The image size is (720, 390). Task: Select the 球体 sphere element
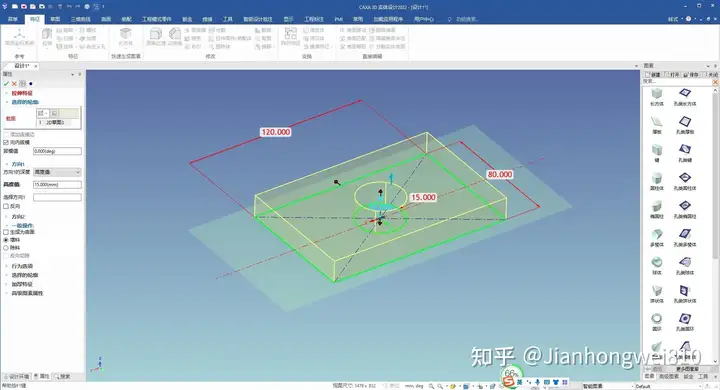tap(657, 266)
